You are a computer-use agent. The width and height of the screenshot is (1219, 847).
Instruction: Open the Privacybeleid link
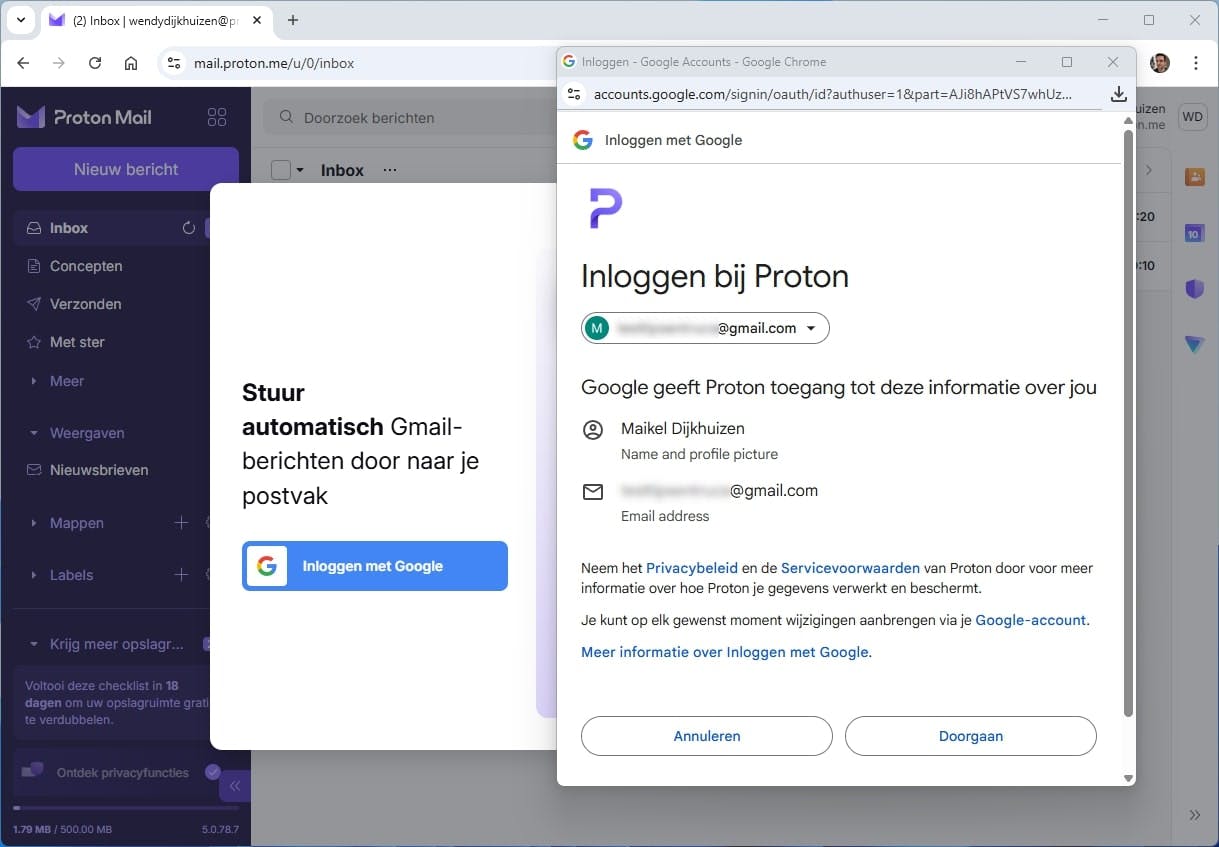tap(693, 568)
